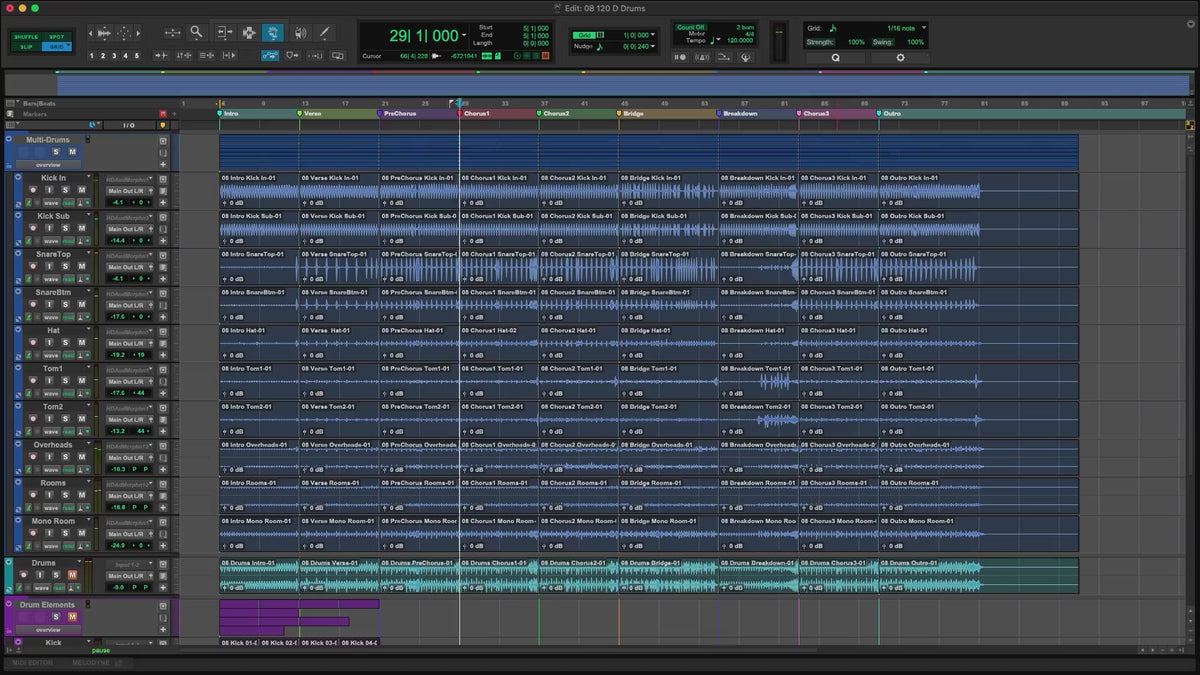Screen dimensions: 1200x675
Task: Select the Zoomer magnifying glass tool
Action: (197, 33)
